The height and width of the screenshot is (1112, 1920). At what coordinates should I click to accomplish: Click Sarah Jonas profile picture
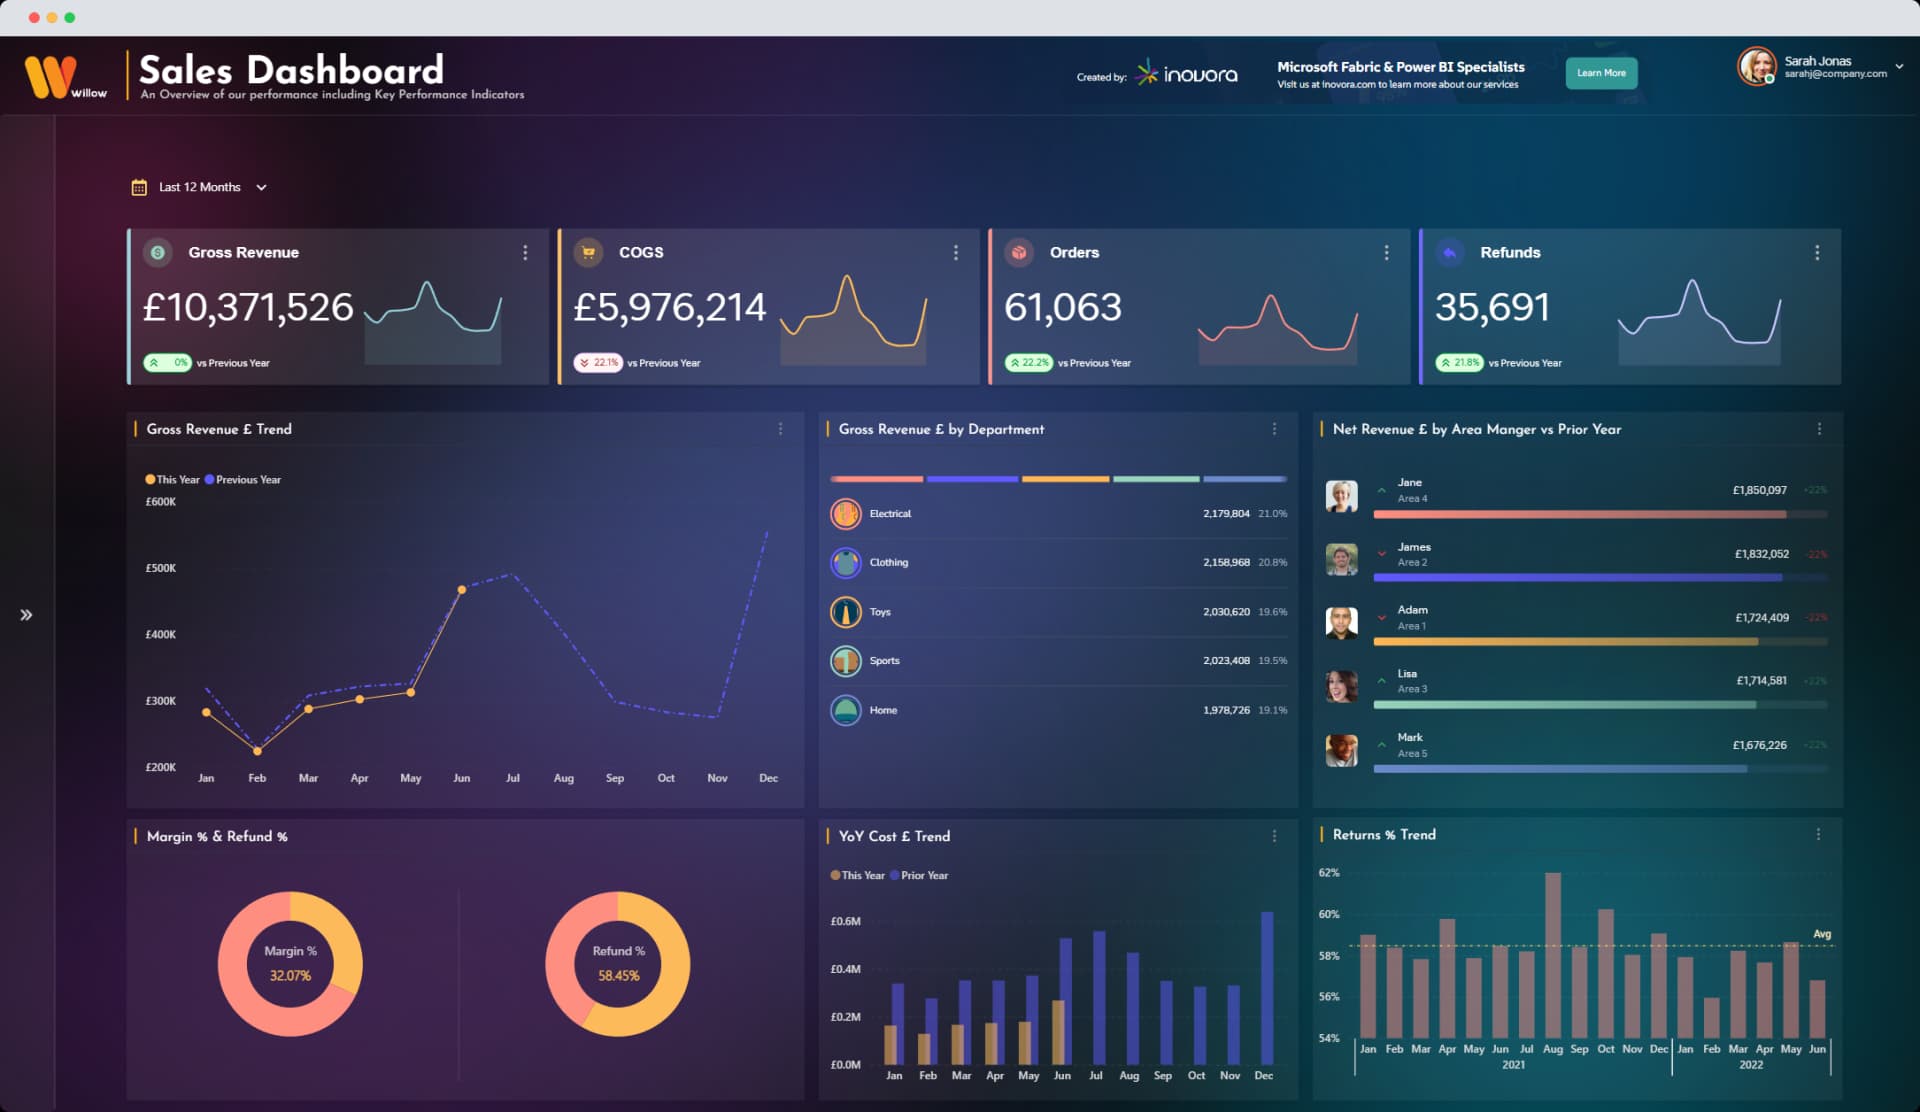1755,68
